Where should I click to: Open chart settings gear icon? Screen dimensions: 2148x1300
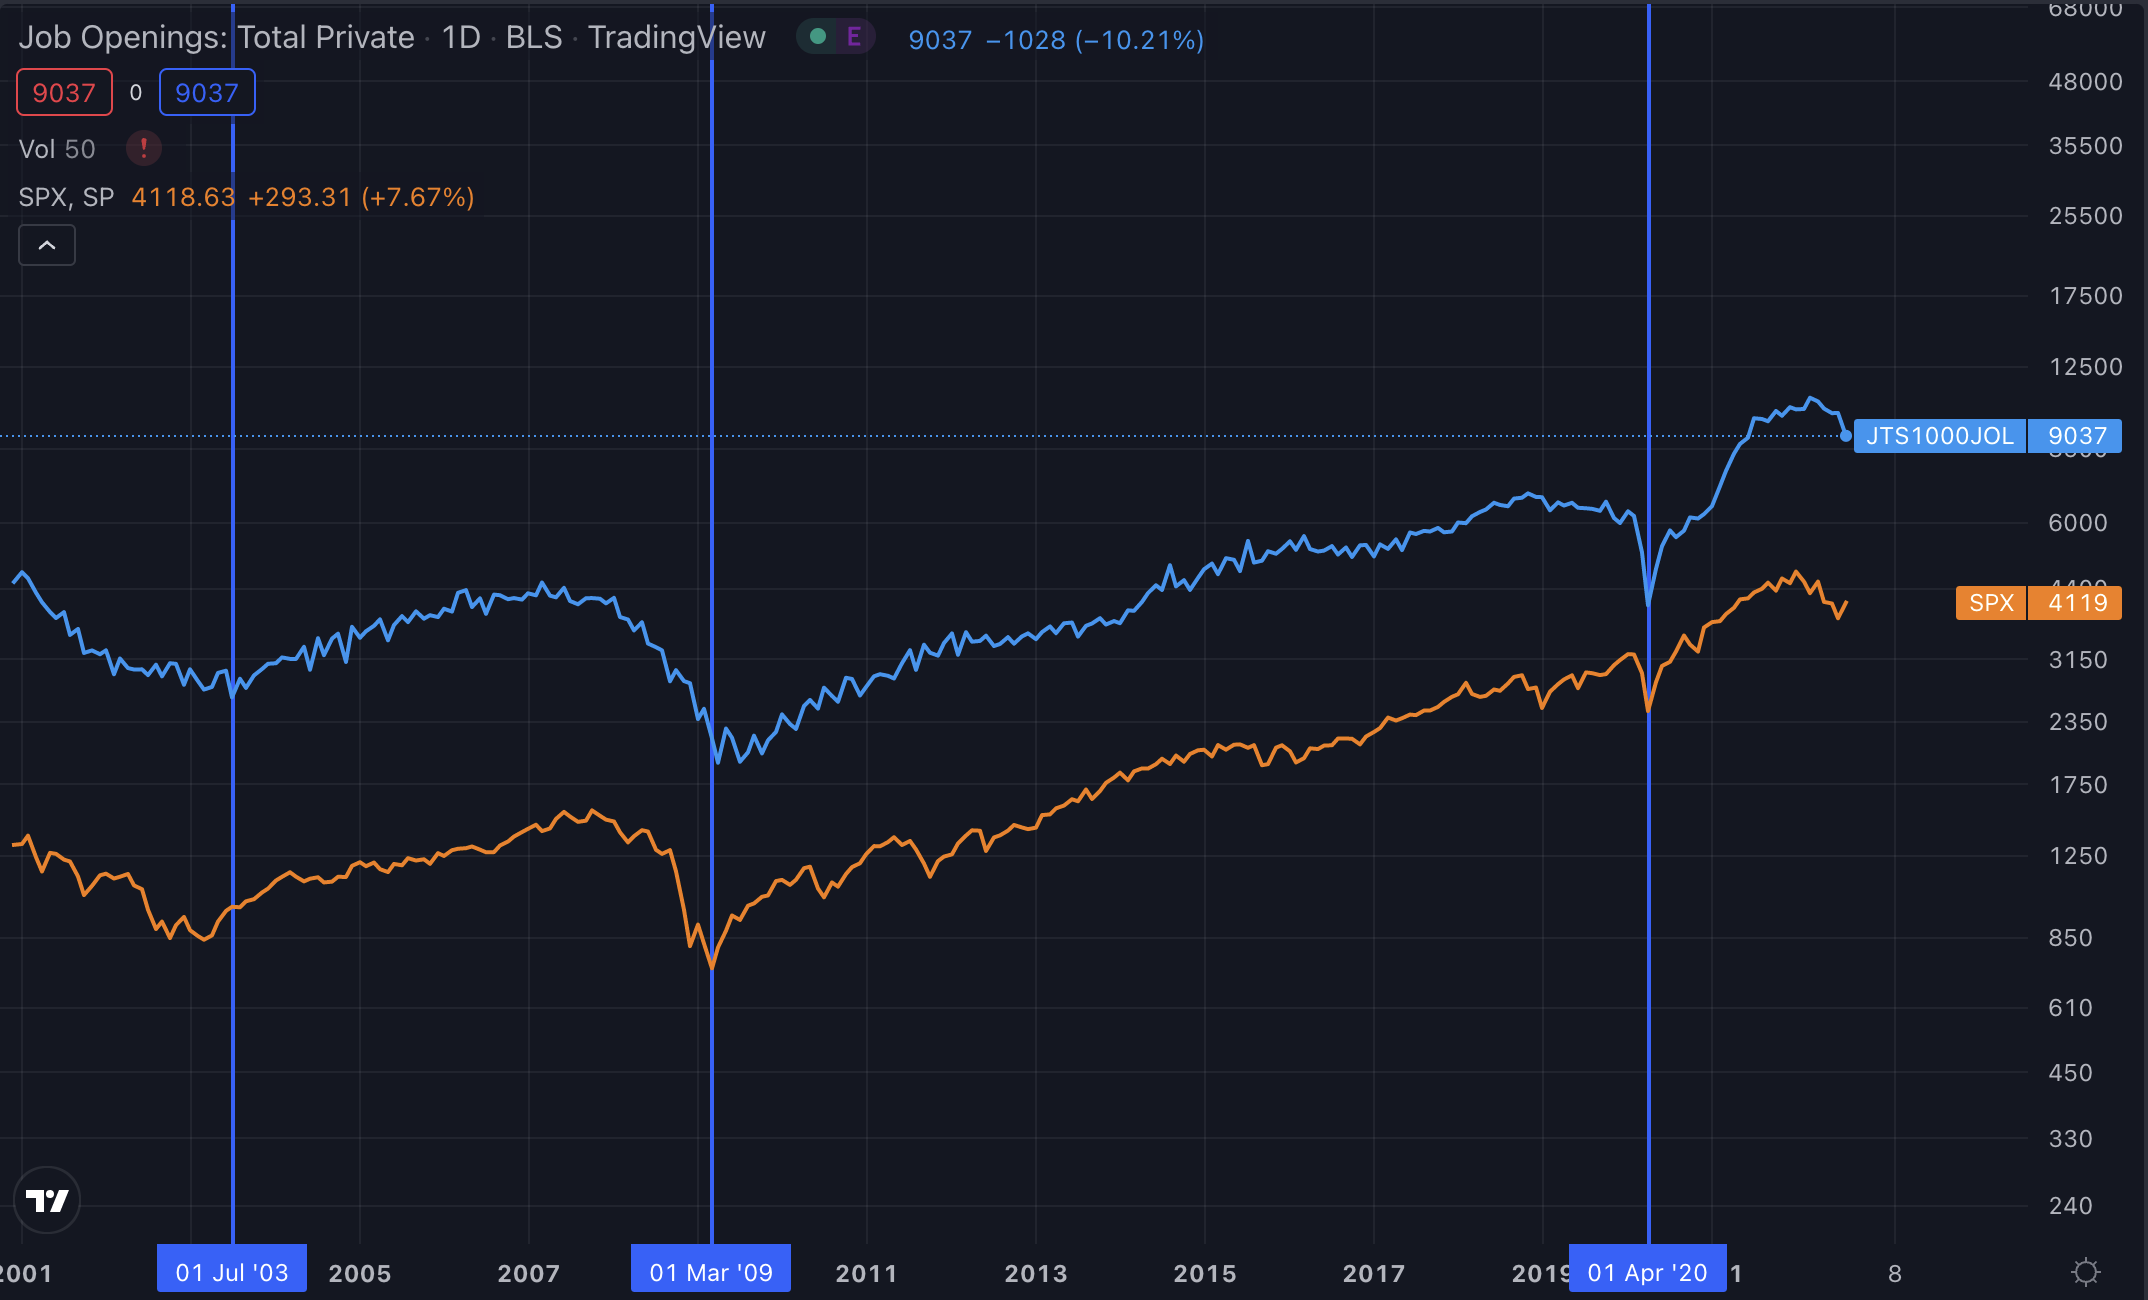point(2085,1272)
